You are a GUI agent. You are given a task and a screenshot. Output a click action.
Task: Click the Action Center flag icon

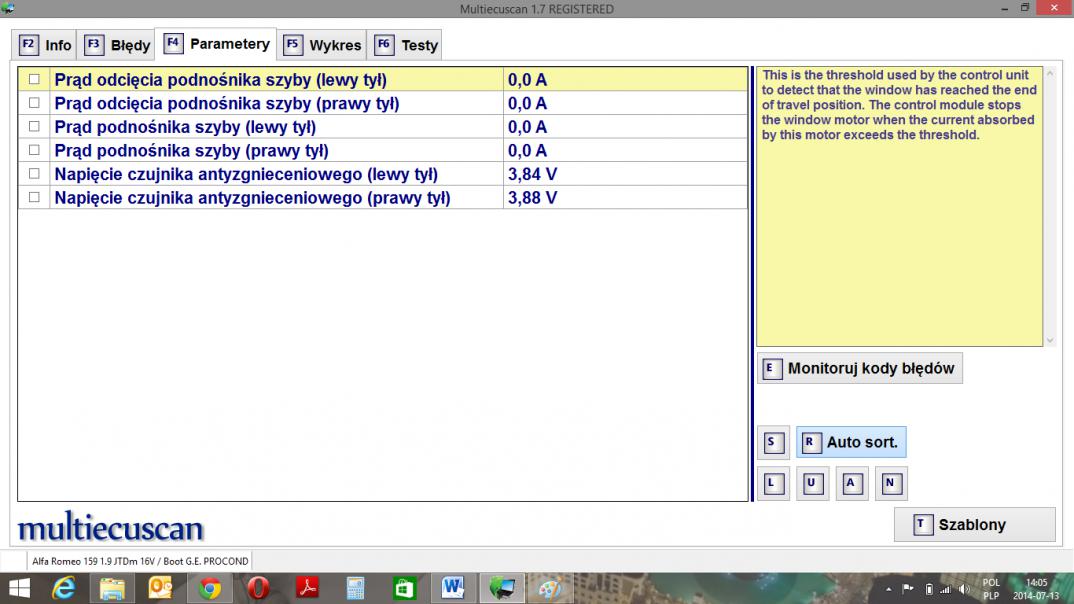(x=908, y=589)
